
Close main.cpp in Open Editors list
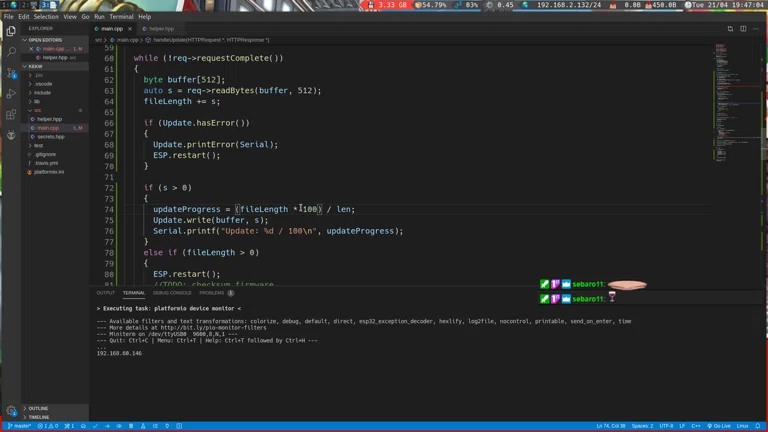pos(31,48)
